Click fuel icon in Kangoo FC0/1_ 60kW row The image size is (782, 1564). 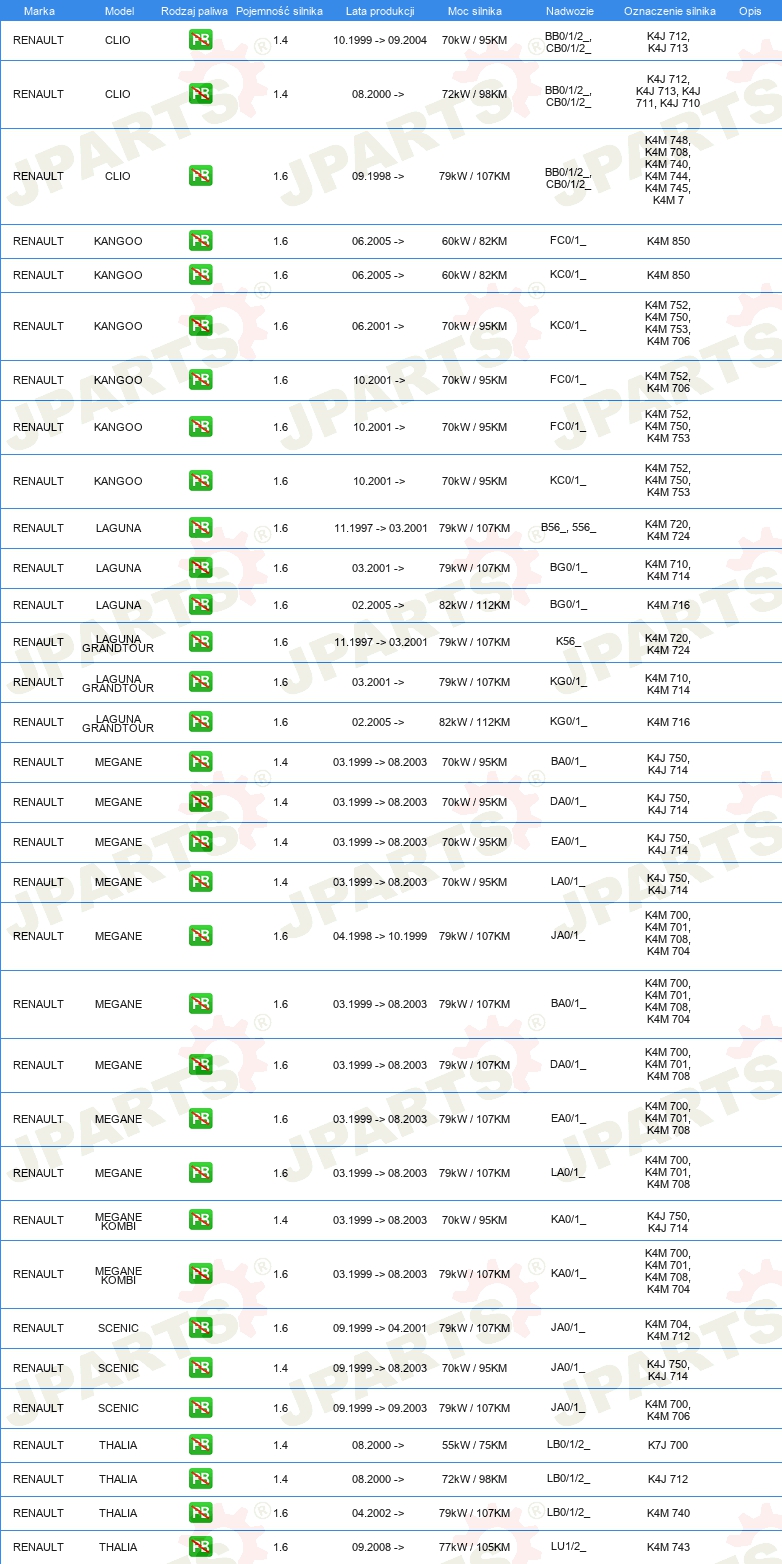[200, 241]
